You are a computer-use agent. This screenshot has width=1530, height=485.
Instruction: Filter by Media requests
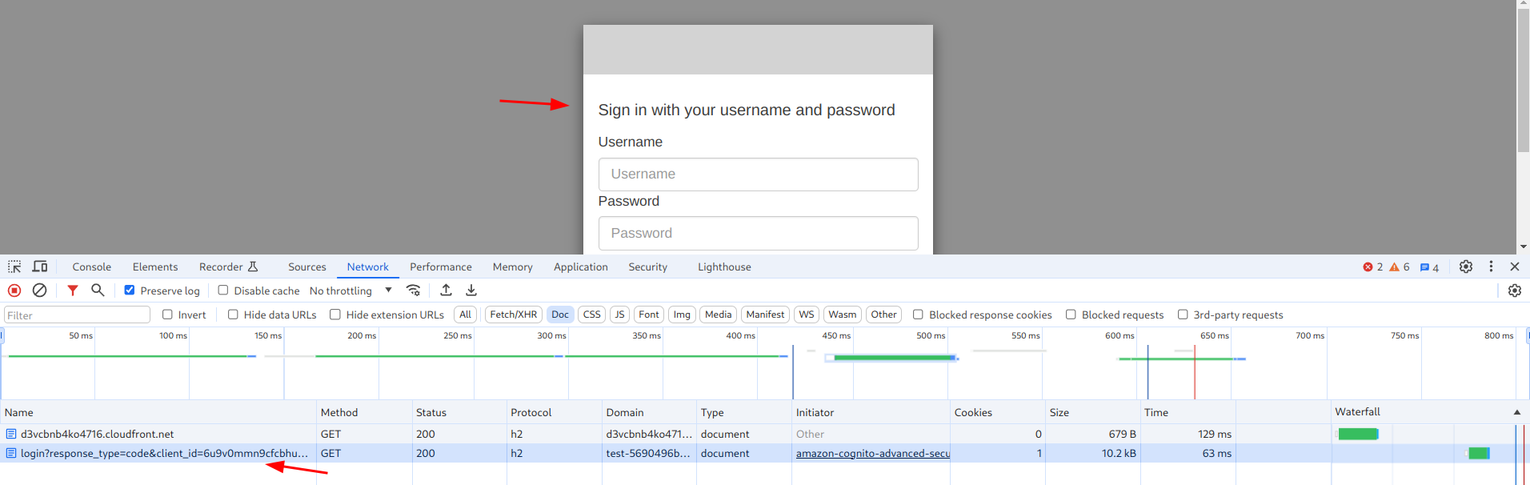tap(718, 315)
